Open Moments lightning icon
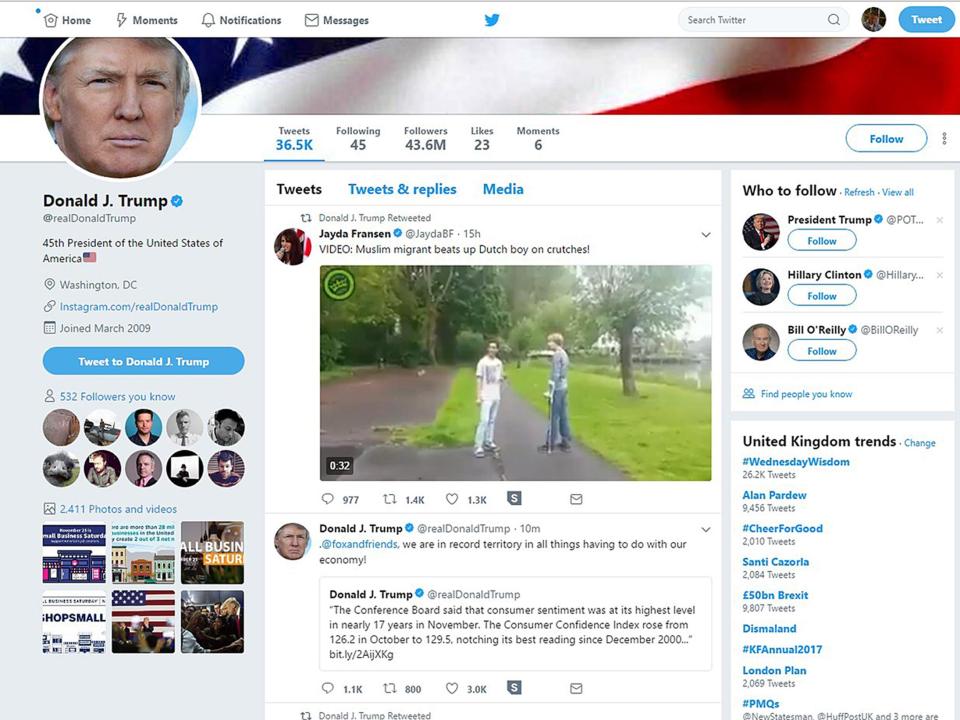 121,20
